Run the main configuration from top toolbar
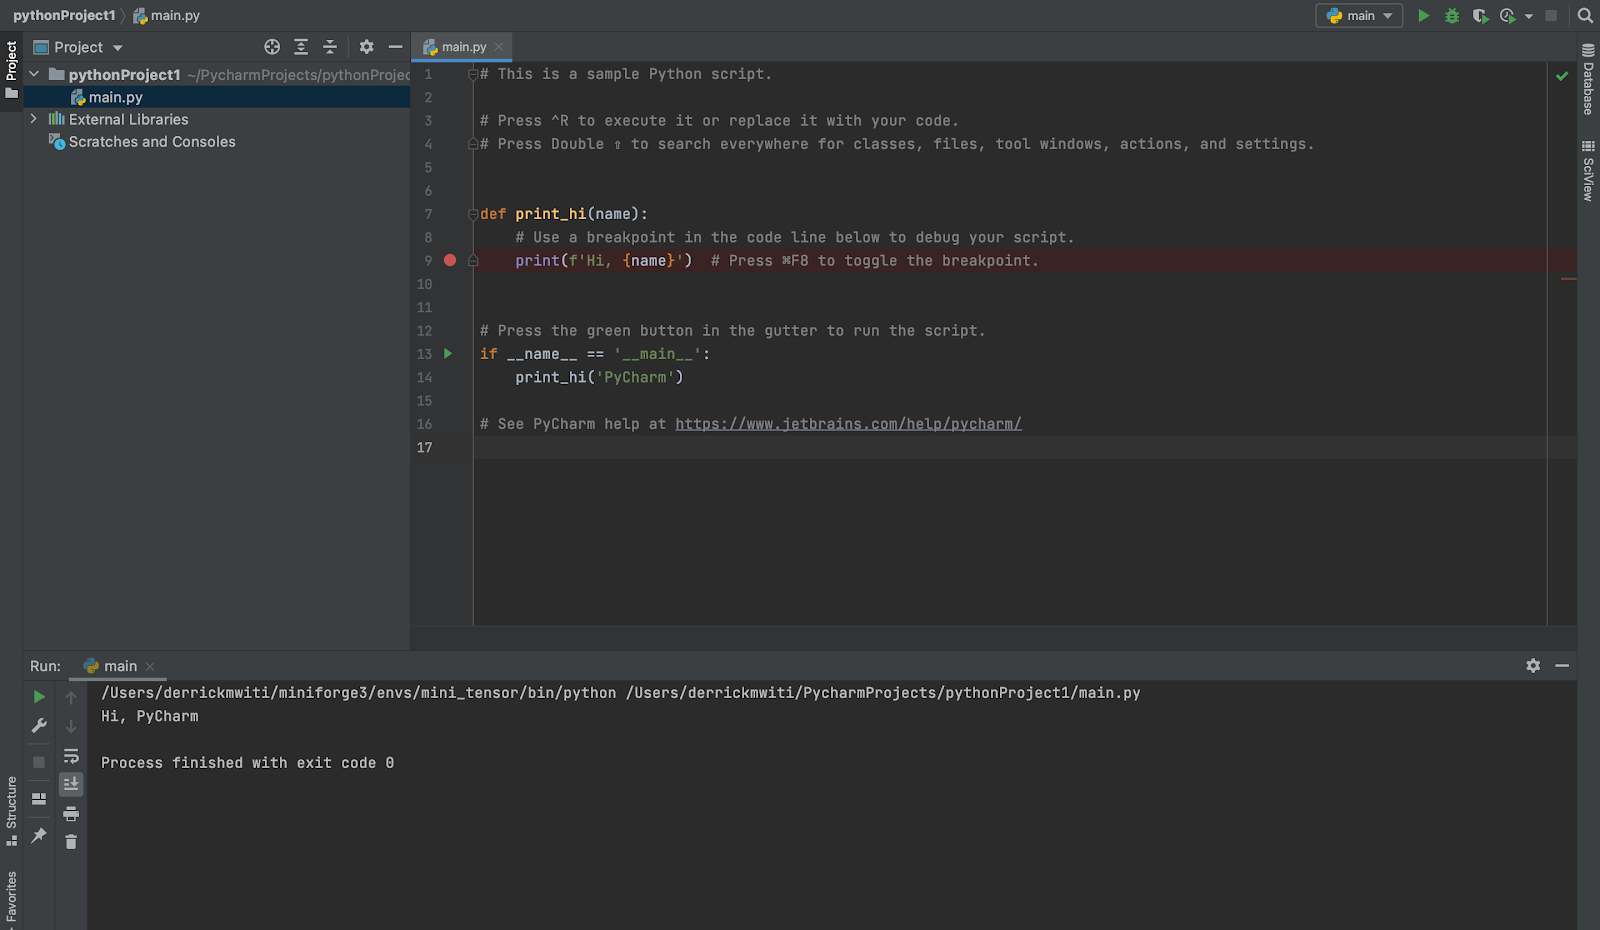 tap(1423, 16)
